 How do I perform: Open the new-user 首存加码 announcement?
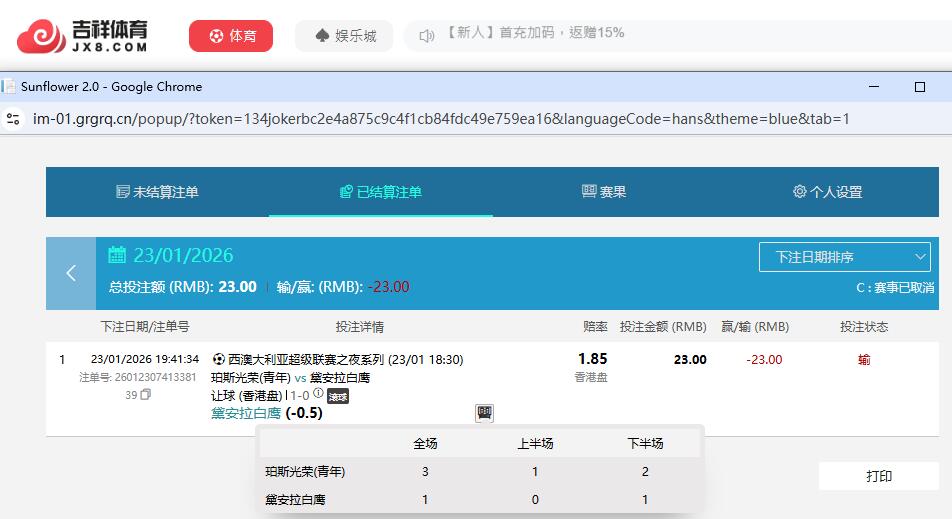pyautogui.click(x=534, y=33)
